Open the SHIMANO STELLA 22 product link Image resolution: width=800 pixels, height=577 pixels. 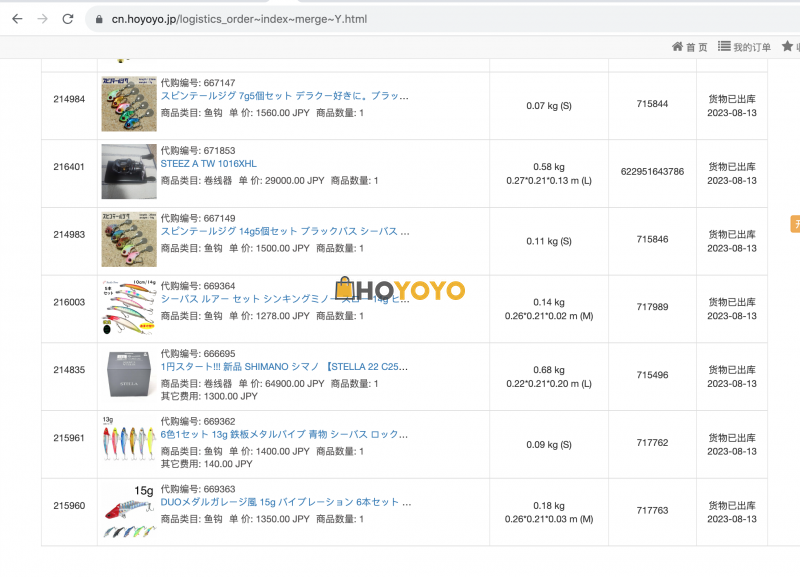(x=284, y=367)
